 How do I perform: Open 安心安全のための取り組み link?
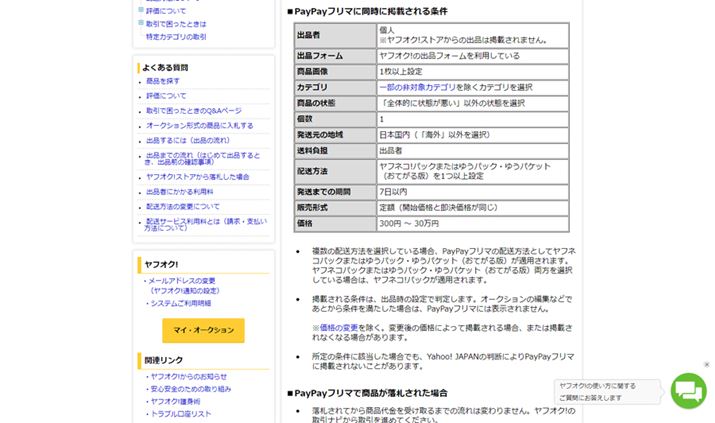coord(191,389)
